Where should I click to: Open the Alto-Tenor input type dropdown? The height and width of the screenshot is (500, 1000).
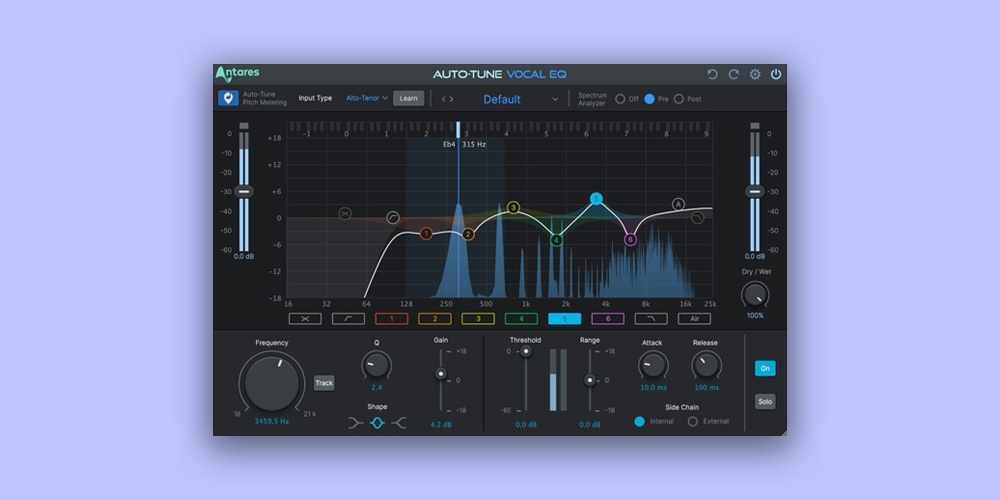click(x=366, y=98)
